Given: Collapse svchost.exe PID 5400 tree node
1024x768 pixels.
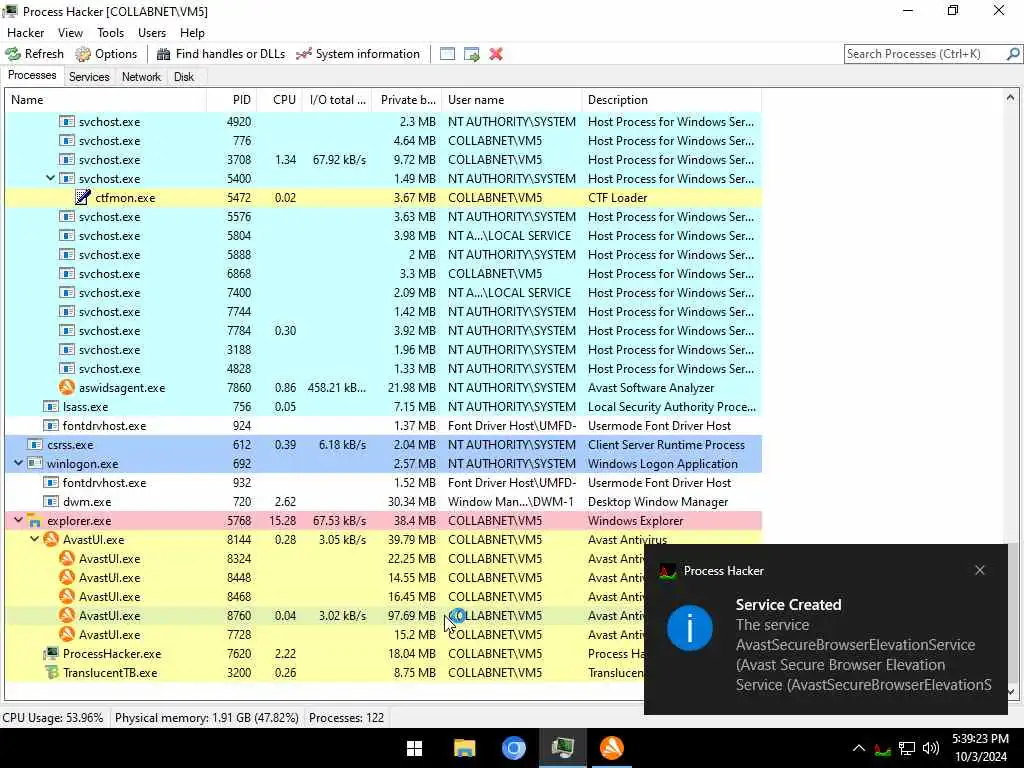Looking at the screenshot, I should pyautogui.click(x=50, y=178).
